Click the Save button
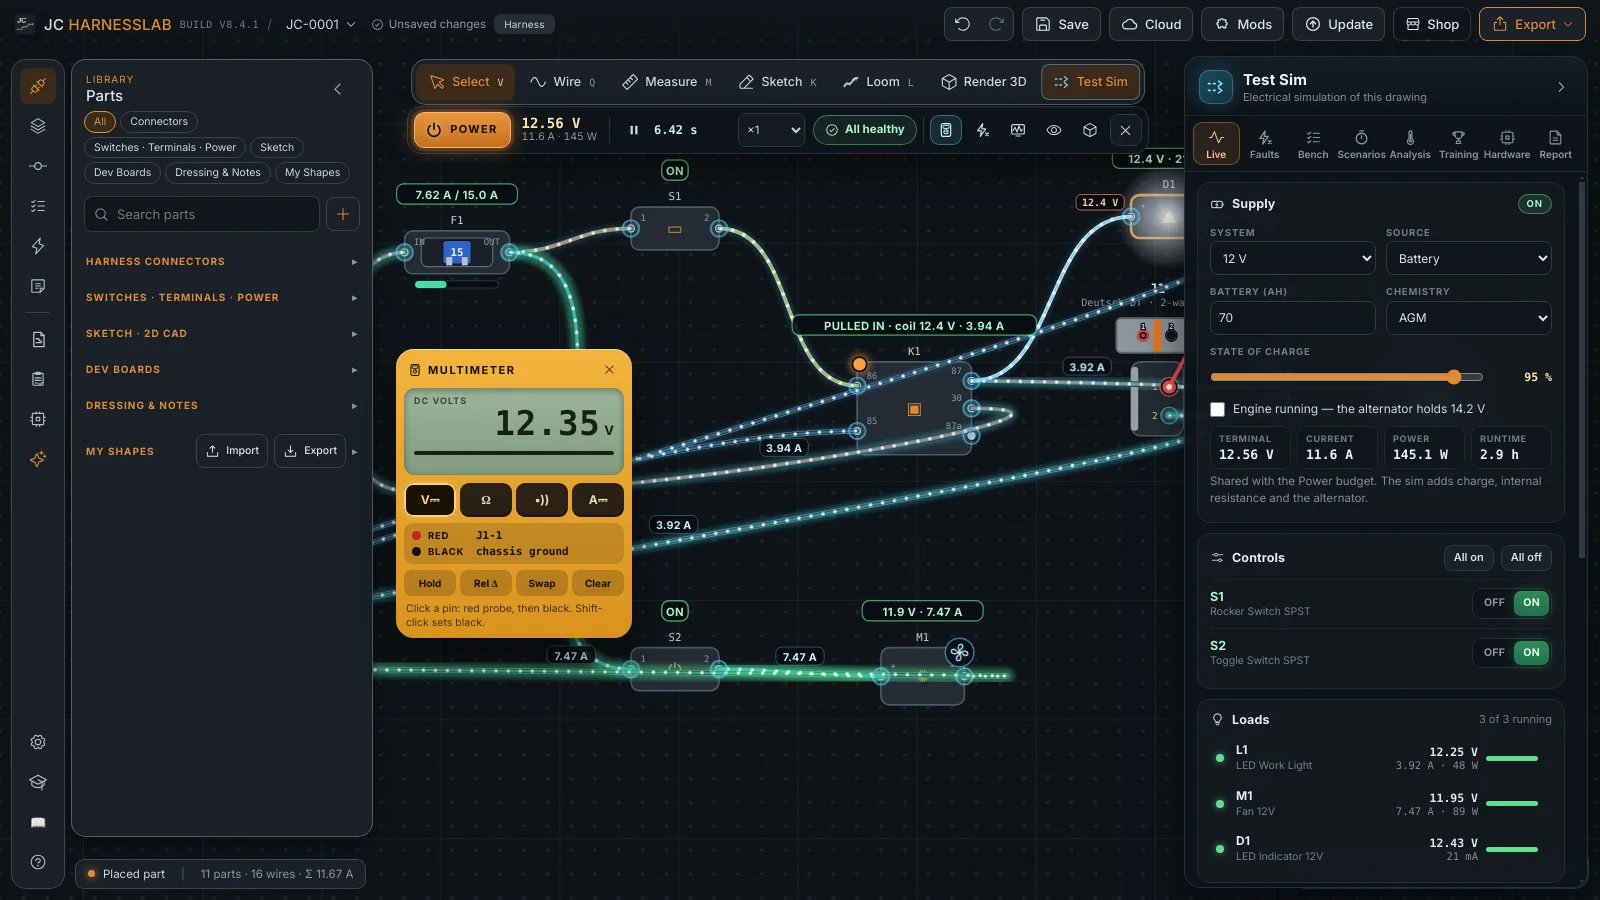This screenshot has height=900, width=1600. (1061, 24)
